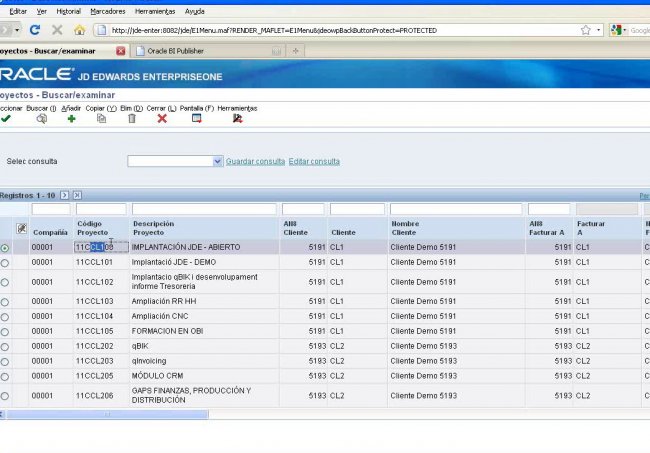Screen dimensions: 650x453
Task: Open the Pantalla form icon
Action: (x=196, y=119)
